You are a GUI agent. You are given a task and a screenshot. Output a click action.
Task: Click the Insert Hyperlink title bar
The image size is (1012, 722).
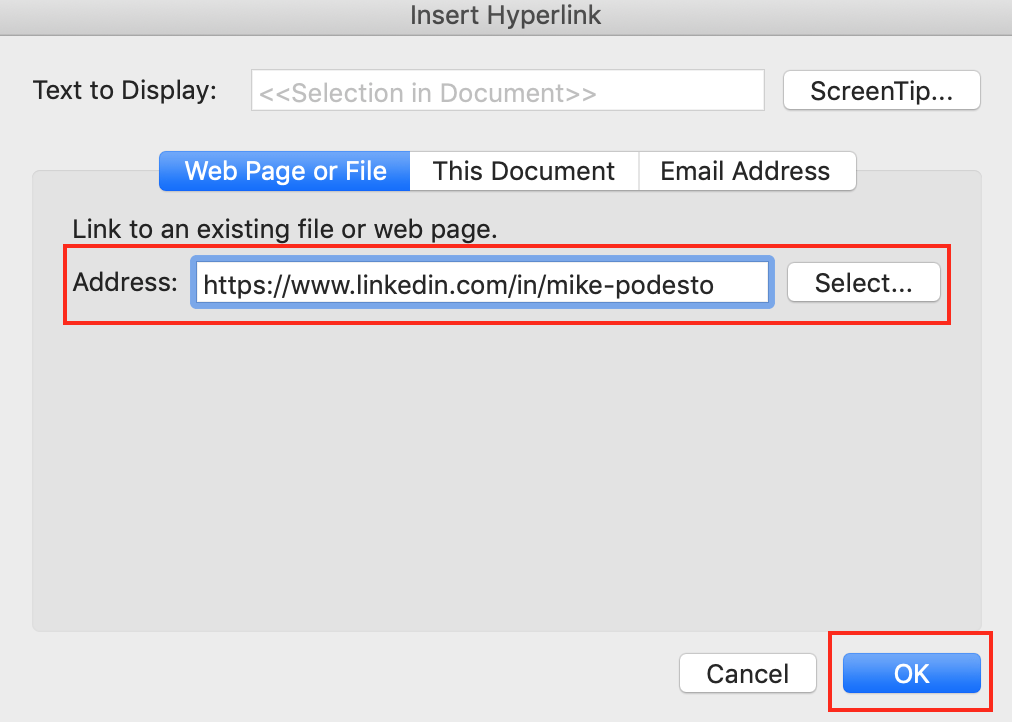click(506, 15)
